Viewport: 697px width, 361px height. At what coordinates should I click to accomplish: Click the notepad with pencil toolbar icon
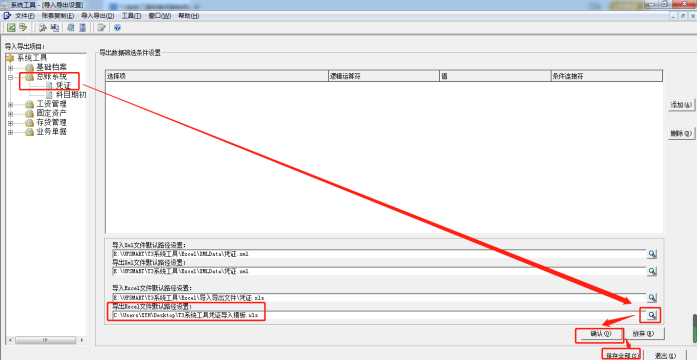101,28
